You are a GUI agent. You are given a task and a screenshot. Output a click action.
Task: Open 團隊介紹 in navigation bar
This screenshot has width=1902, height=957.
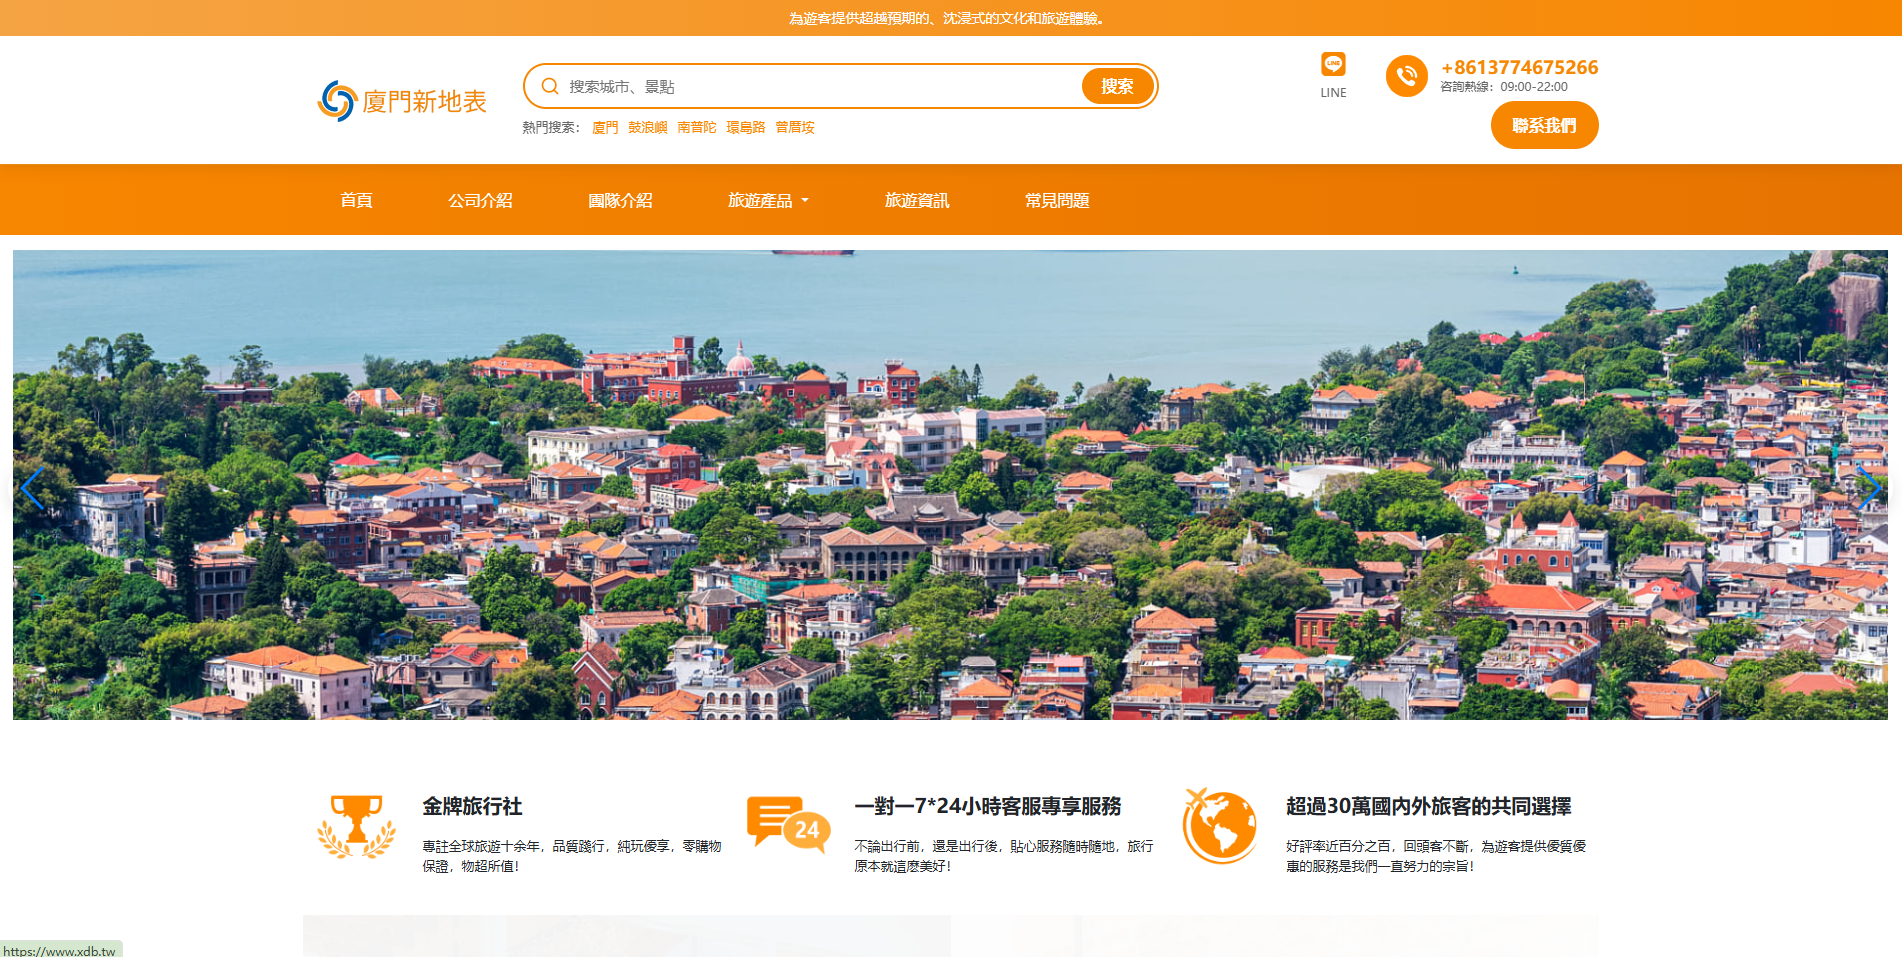(x=620, y=201)
